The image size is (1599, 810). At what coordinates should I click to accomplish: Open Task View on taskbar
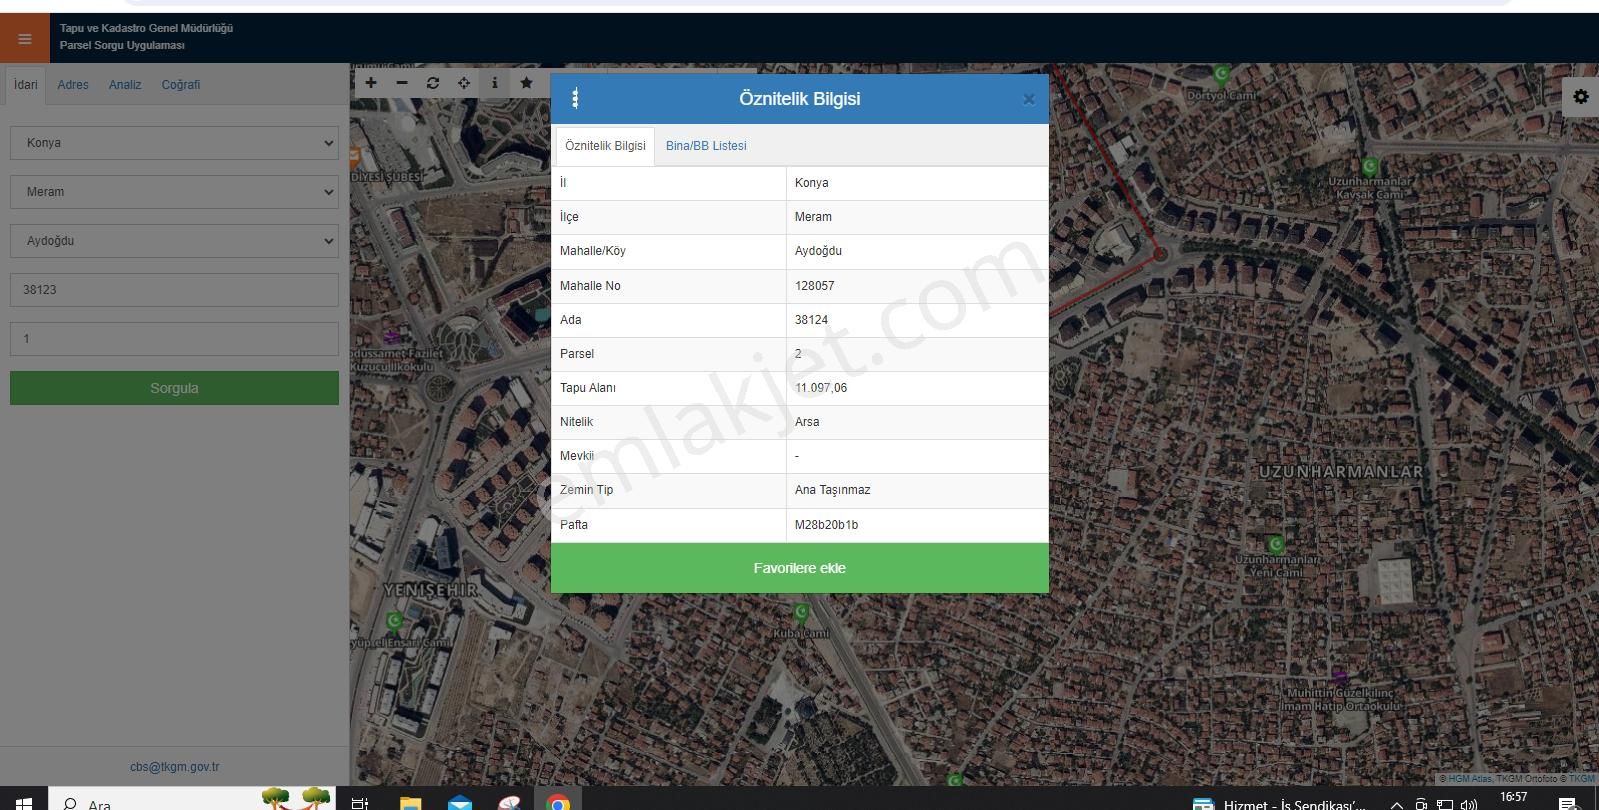[360, 802]
